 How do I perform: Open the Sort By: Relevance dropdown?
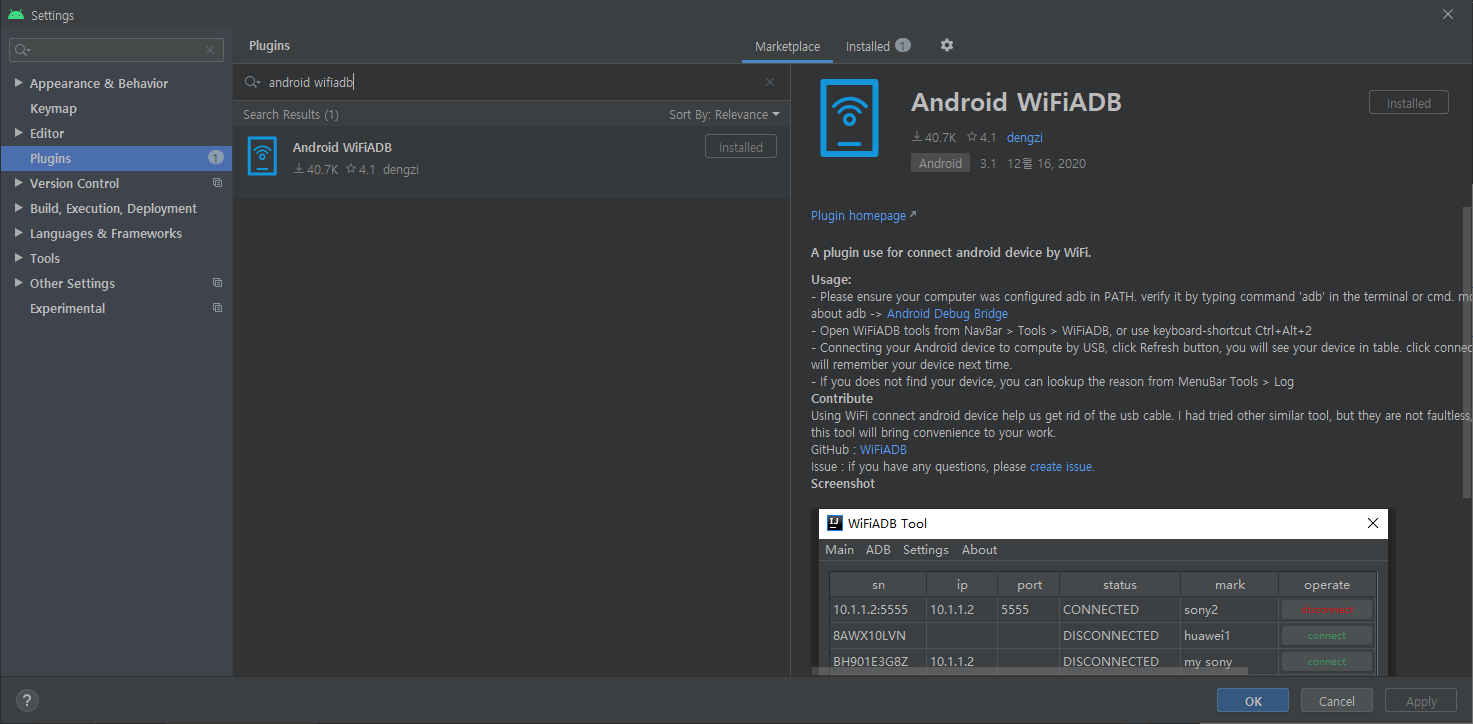point(724,115)
